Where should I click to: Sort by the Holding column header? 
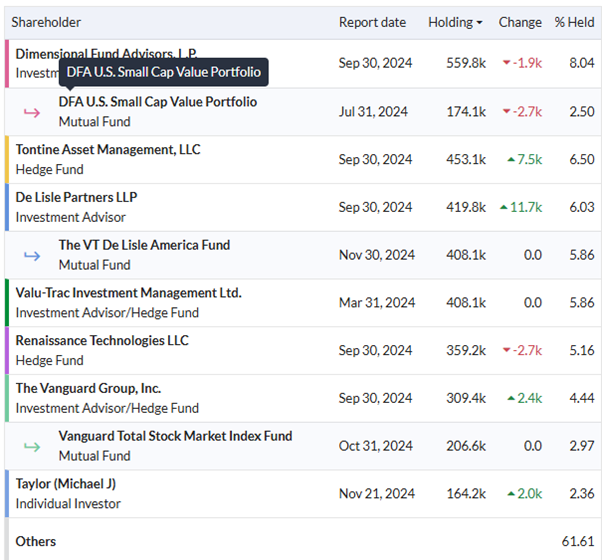[x=455, y=22]
